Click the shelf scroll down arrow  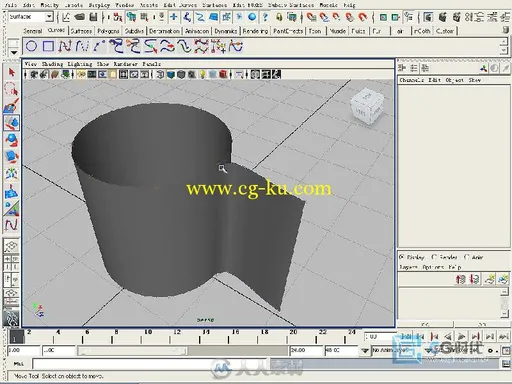504,50
